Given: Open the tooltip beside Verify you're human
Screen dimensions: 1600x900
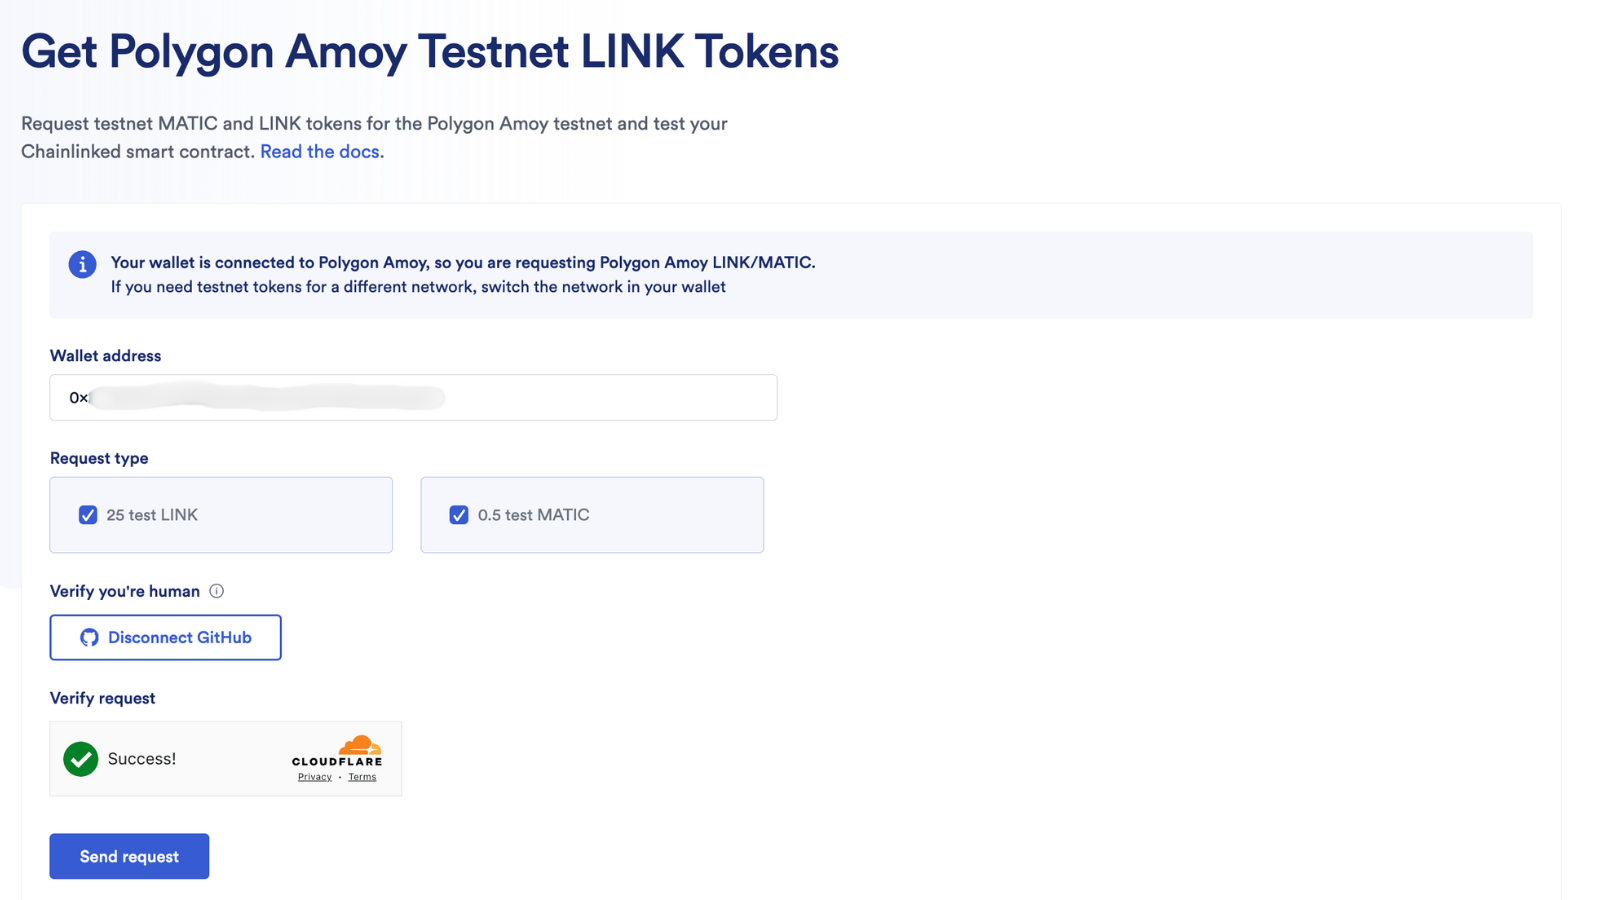Looking at the screenshot, I should [217, 591].
